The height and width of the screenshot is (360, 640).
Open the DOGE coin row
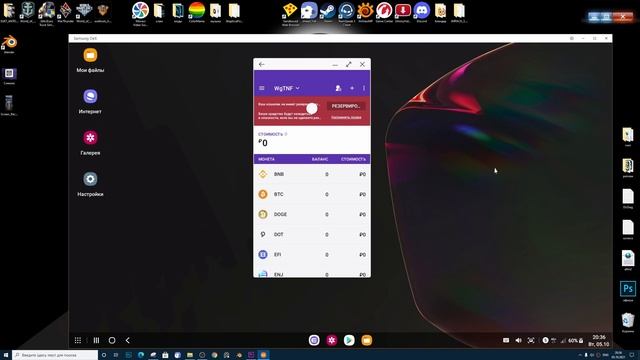tap(312, 214)
